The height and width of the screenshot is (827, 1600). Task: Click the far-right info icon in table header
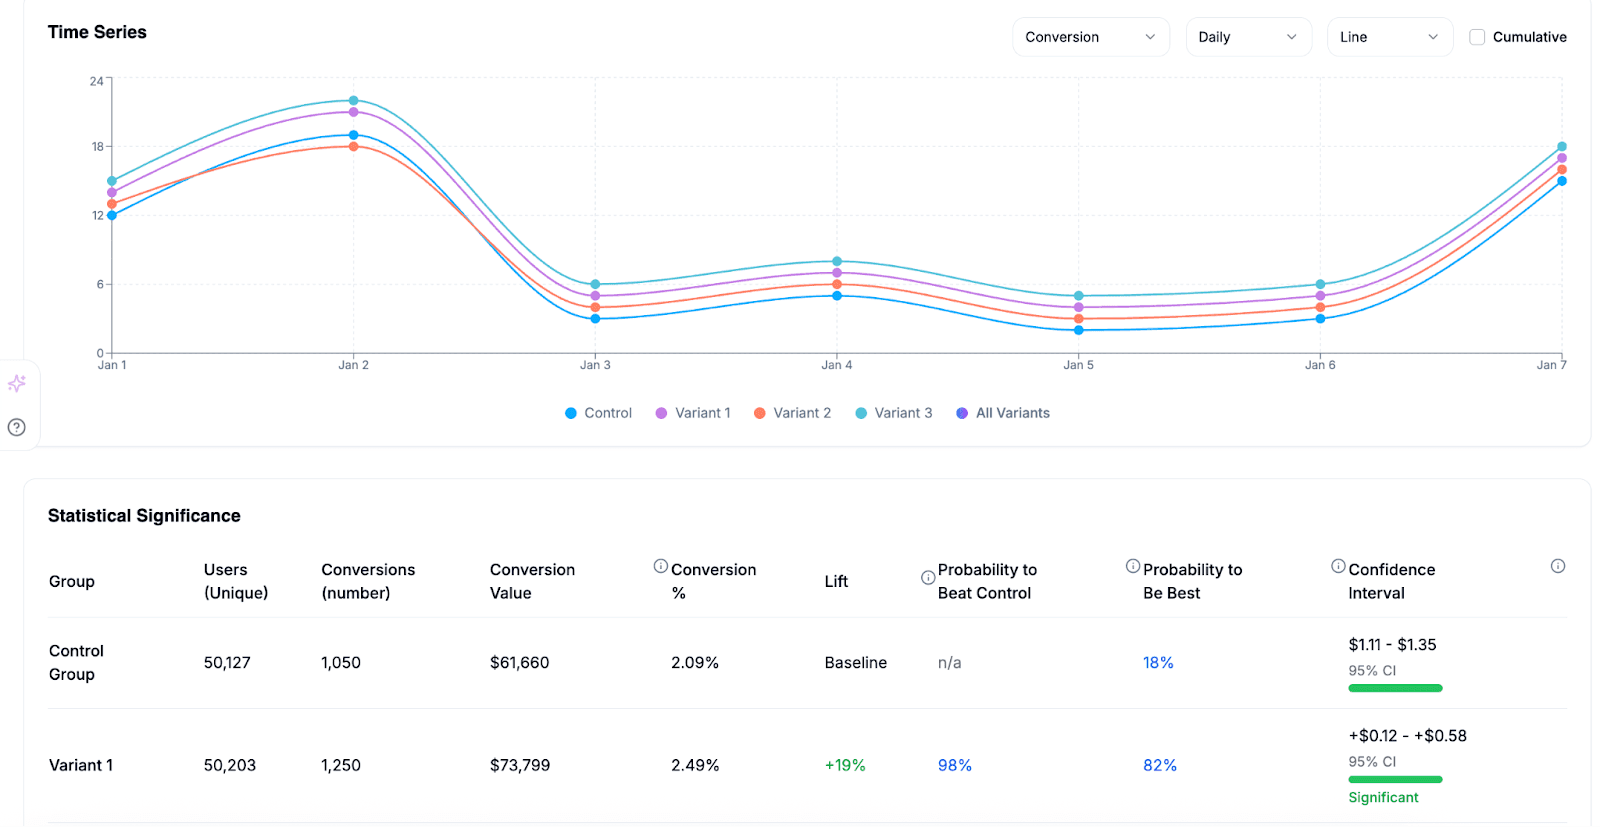(x=1557, y=566)
